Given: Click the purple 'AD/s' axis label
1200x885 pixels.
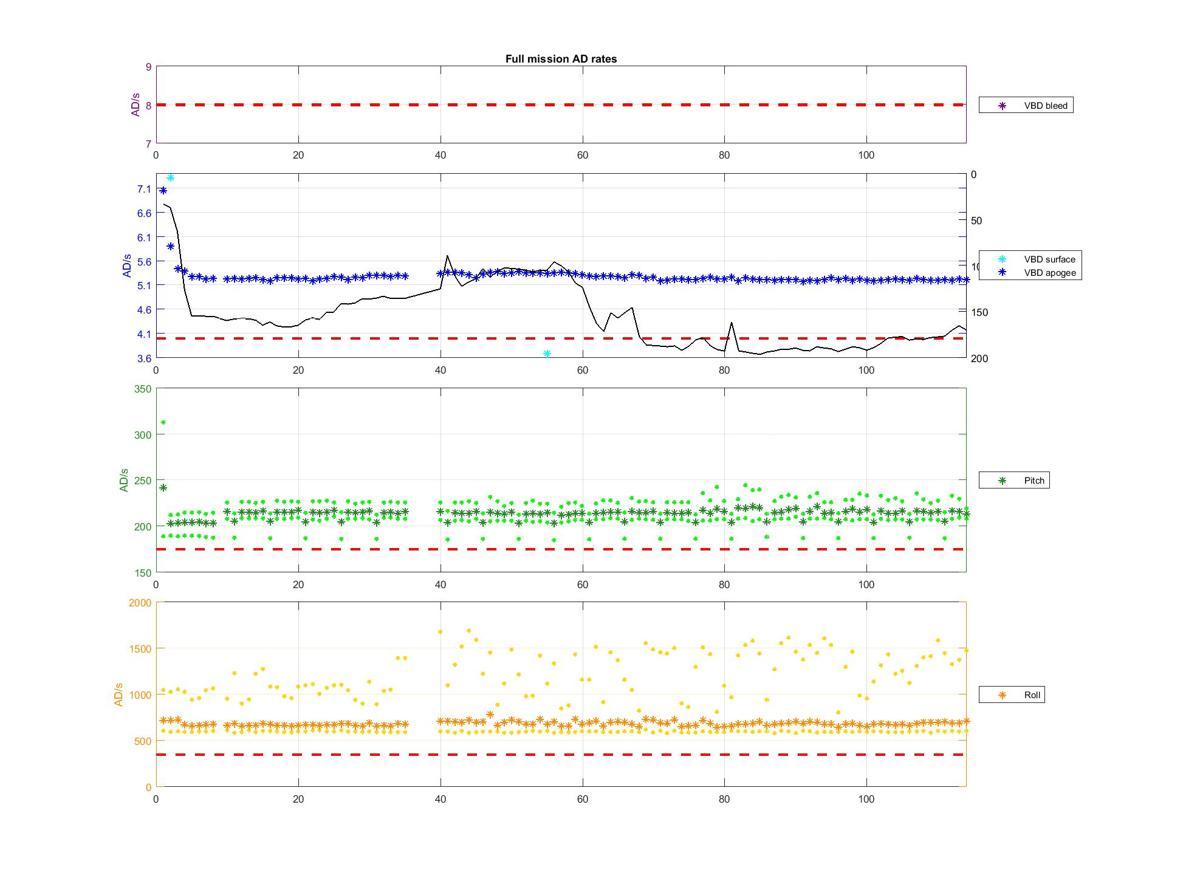Looking at the screenshot, I should tap(136, 105).
